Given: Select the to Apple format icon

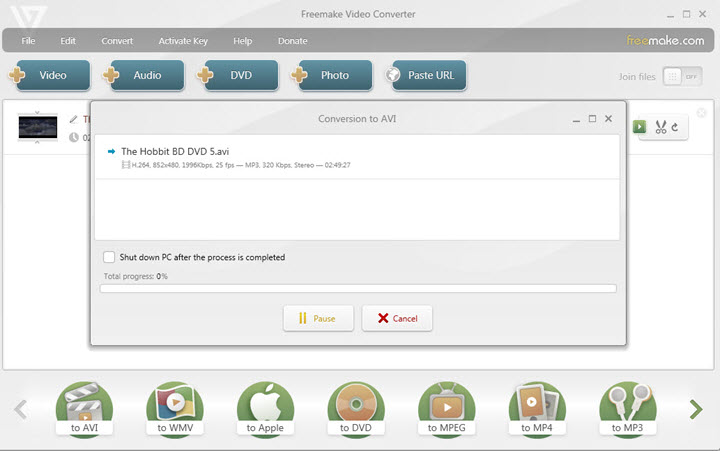Looking at the screenshot, I should (x=265, y=409).
